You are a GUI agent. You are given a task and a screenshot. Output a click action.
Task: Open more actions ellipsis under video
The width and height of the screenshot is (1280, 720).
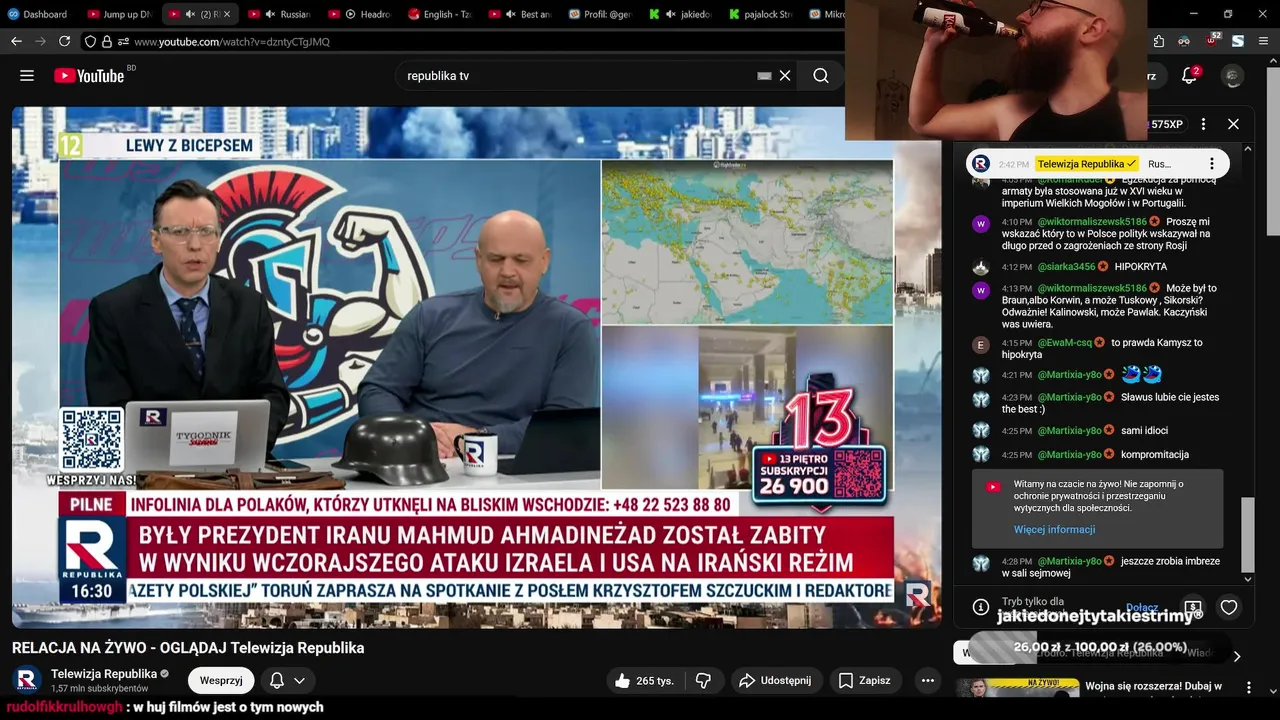point(927,680)
